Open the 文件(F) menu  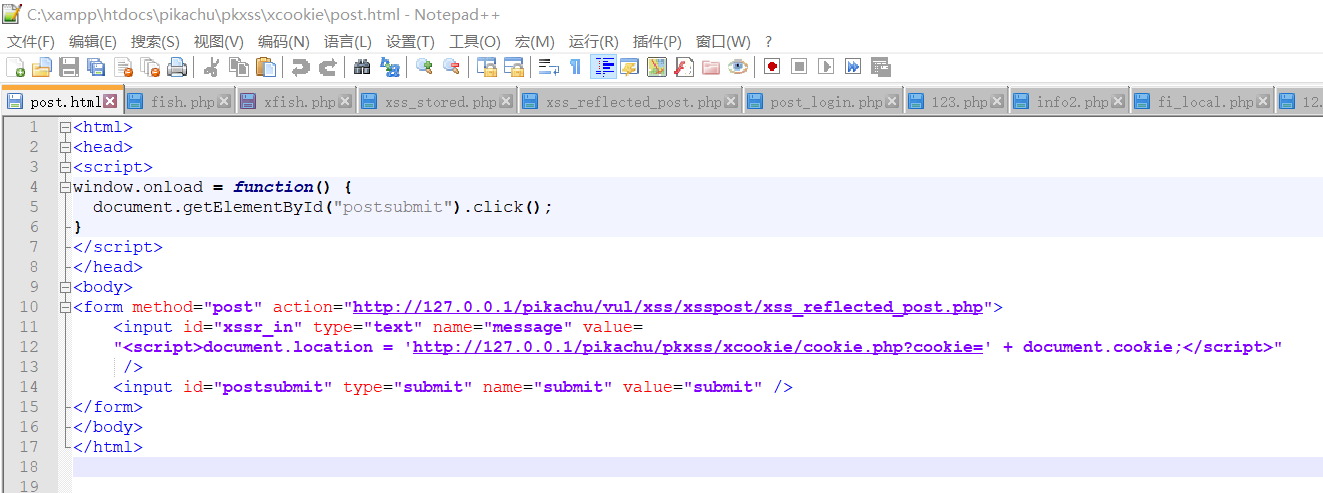coord(31,41)
